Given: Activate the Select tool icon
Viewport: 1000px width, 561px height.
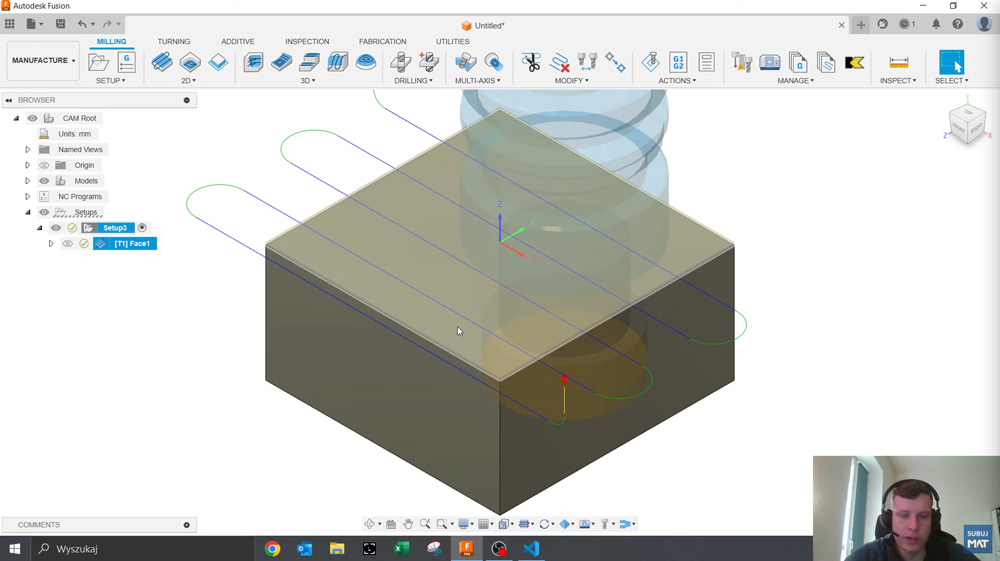Looking at the screenshot, I should (x=952, y=62).
